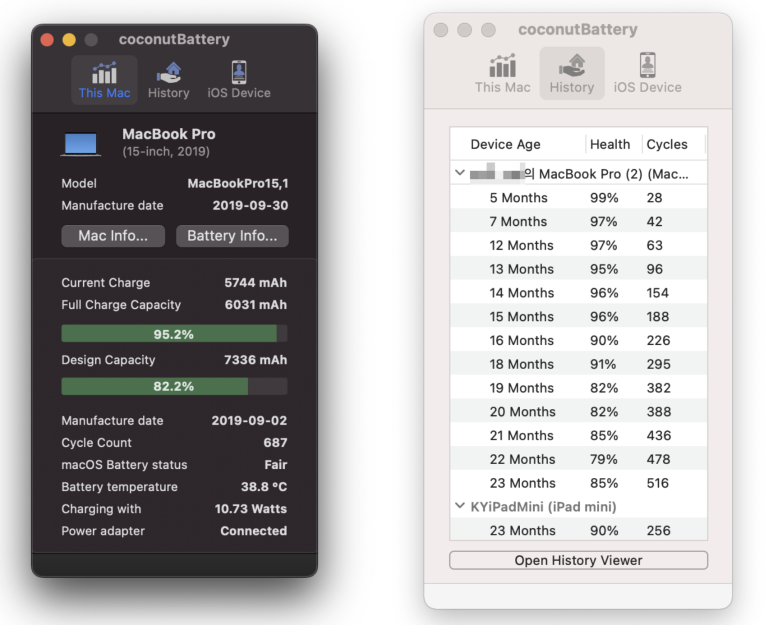
Task: Click the Battery temperature 38.8 °C value
Action: click(x=264, y=486)
